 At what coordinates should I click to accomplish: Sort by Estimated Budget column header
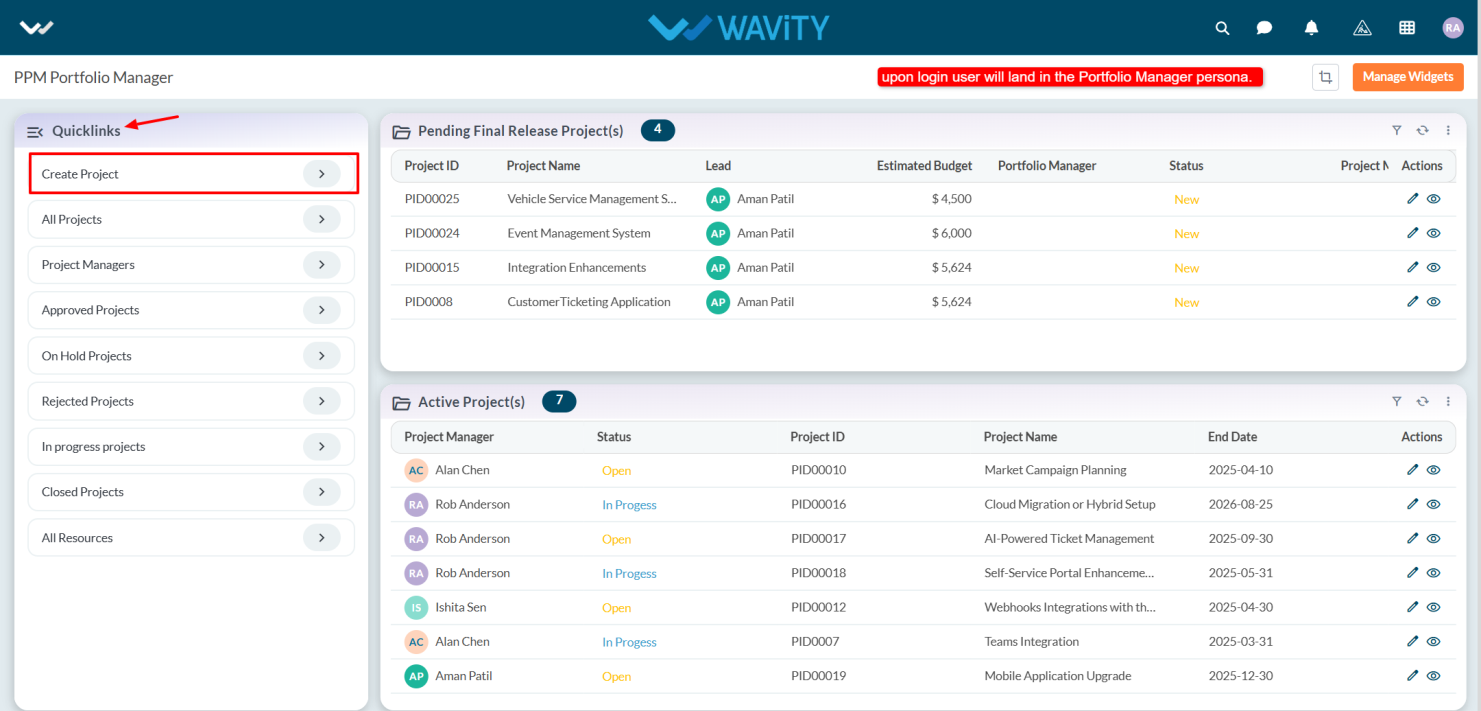tap(924, 166)
